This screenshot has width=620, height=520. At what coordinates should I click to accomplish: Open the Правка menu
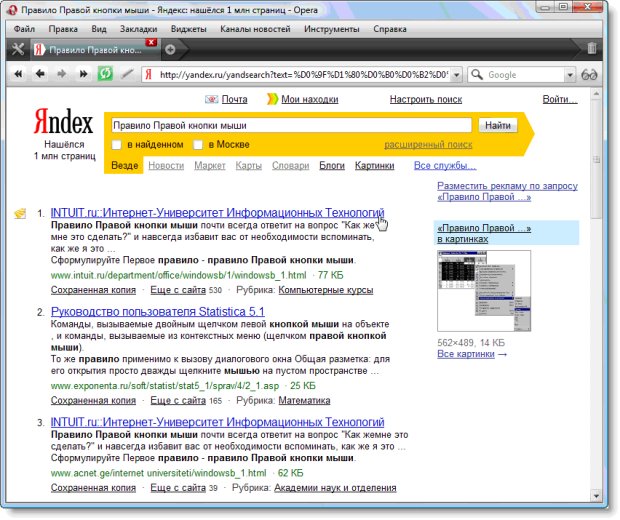pyautogui.click(x=63, y=29)
